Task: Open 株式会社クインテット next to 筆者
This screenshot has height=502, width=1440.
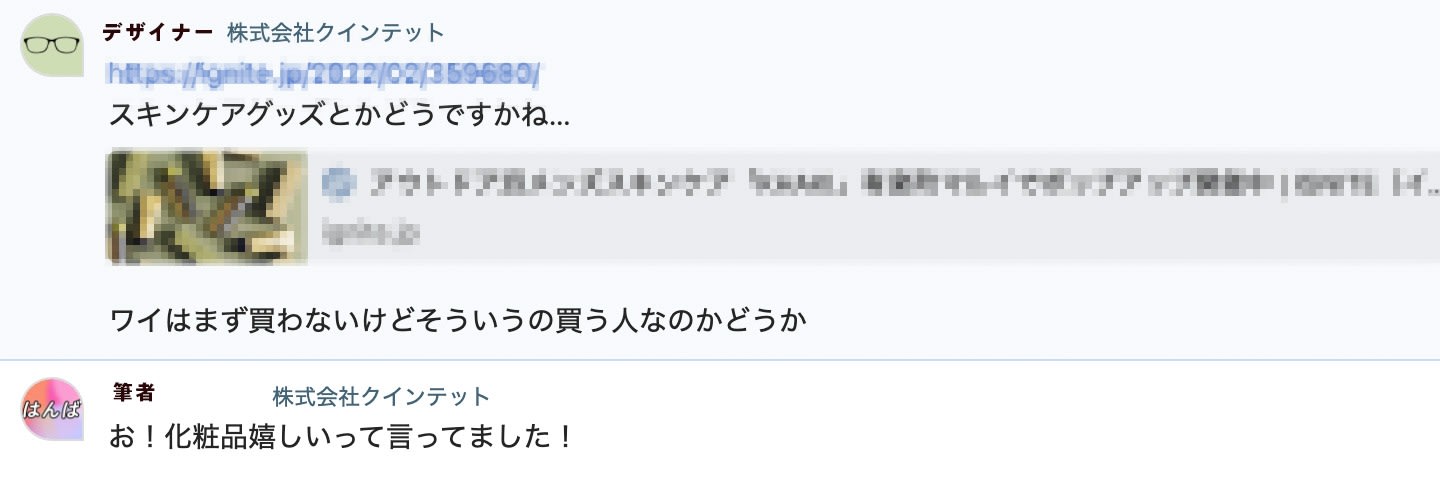Action: pyautogui.click(x=381, y=397)
